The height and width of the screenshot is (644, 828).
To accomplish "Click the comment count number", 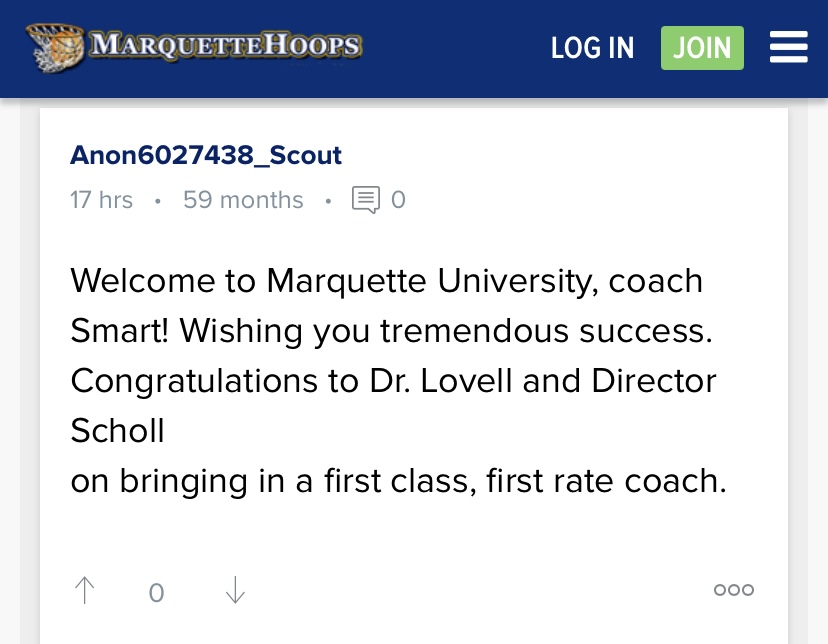I will pos(398,200).
